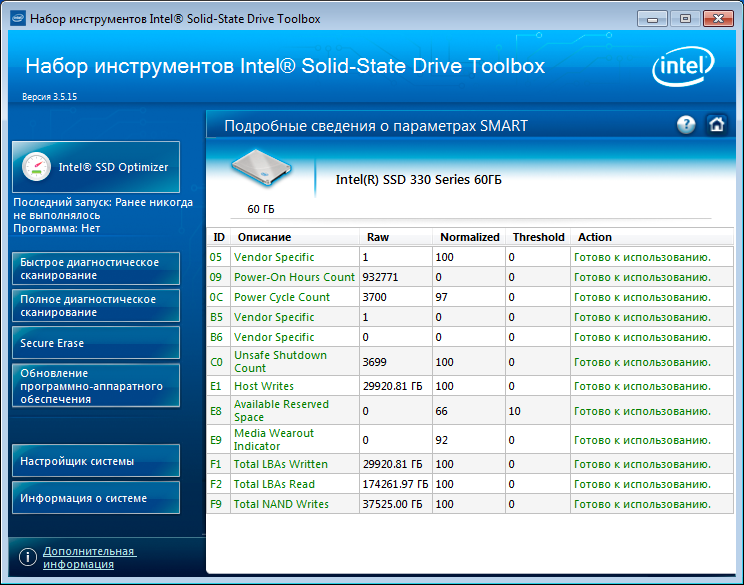Minimize the Toolbox window
This screenshot has width=744, height=585.
tap(652, 19)
